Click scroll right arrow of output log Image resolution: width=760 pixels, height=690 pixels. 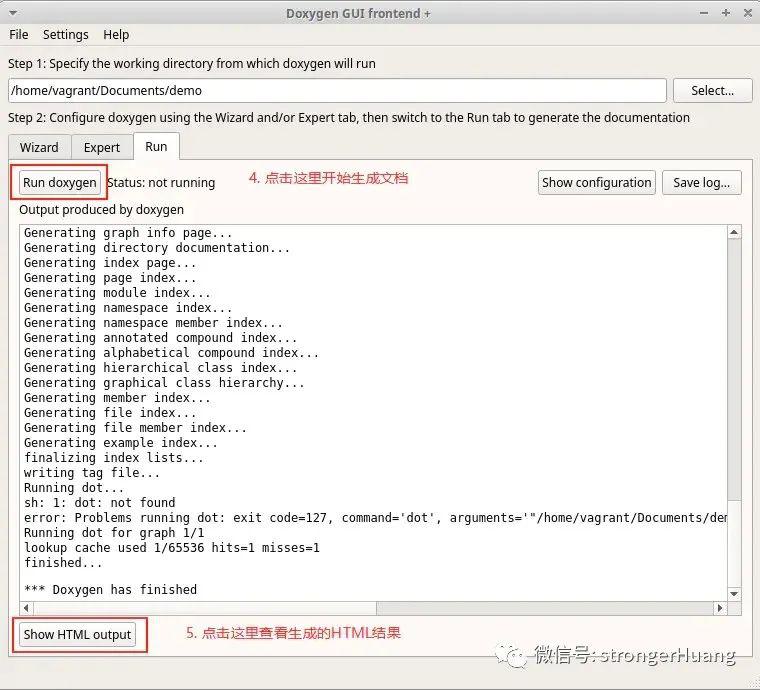tap(721, 608)
